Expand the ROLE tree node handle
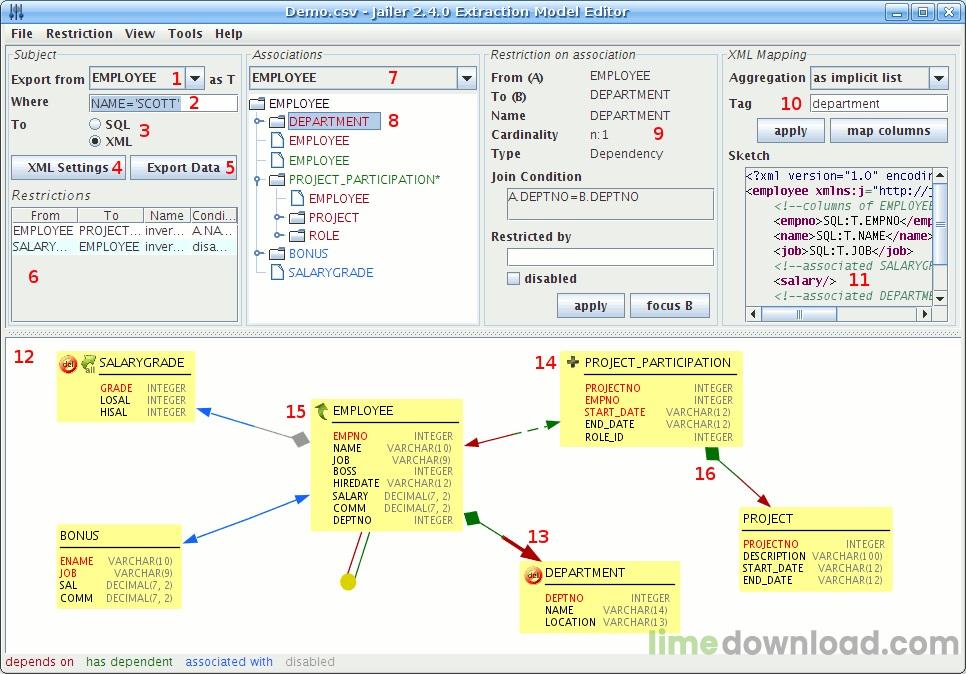 tap(278, 235)
